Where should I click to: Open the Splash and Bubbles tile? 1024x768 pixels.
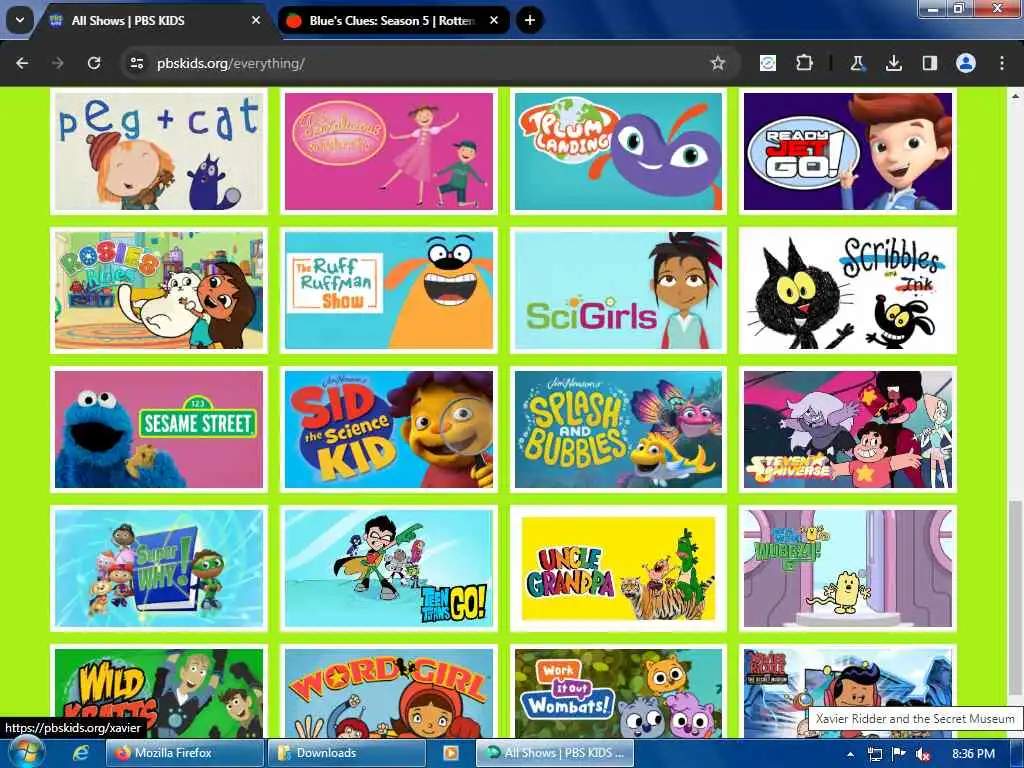click(x=618, y=429)
